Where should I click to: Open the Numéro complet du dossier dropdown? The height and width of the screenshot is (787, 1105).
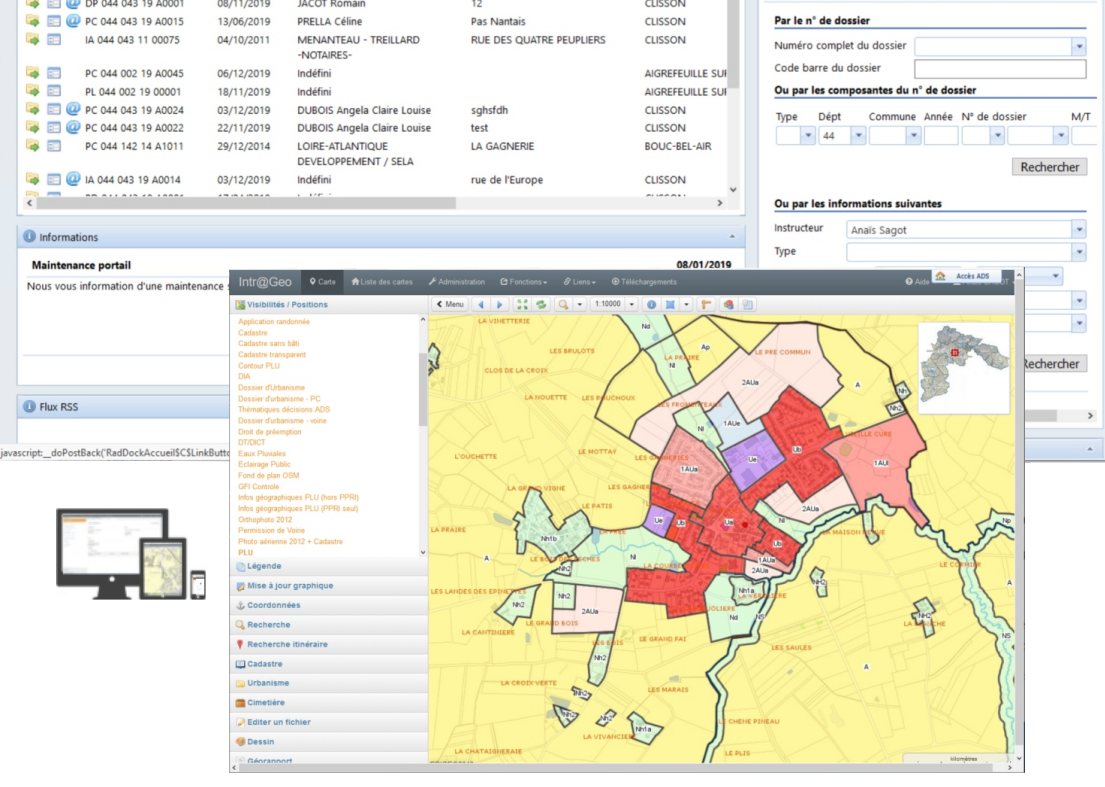1078,46
